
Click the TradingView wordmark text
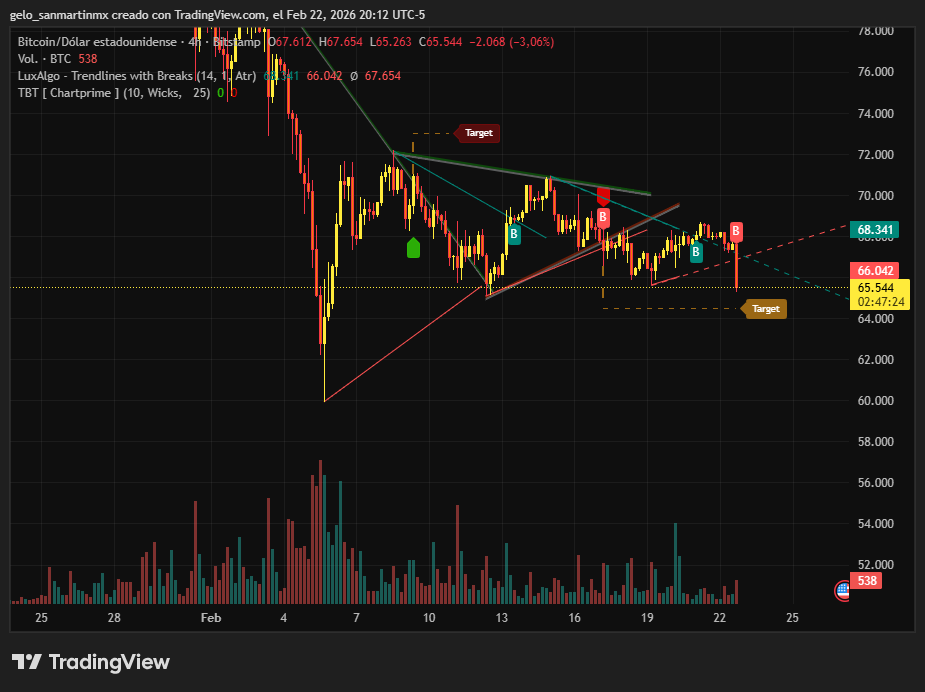click(109, 662)
